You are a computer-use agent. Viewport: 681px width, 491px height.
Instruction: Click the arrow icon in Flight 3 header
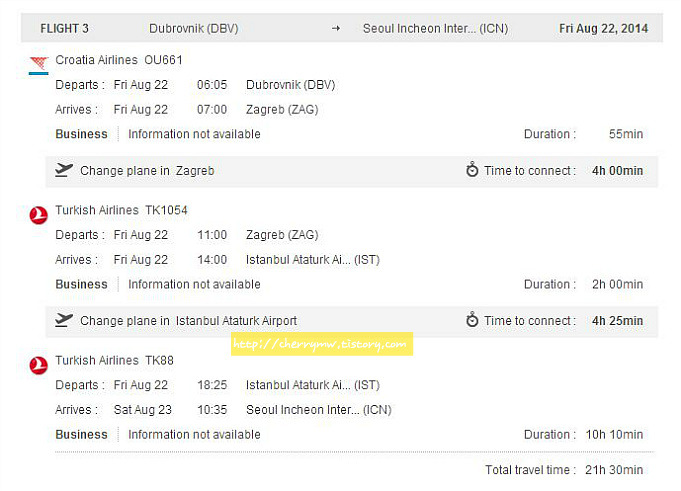(x=336, y=29)
